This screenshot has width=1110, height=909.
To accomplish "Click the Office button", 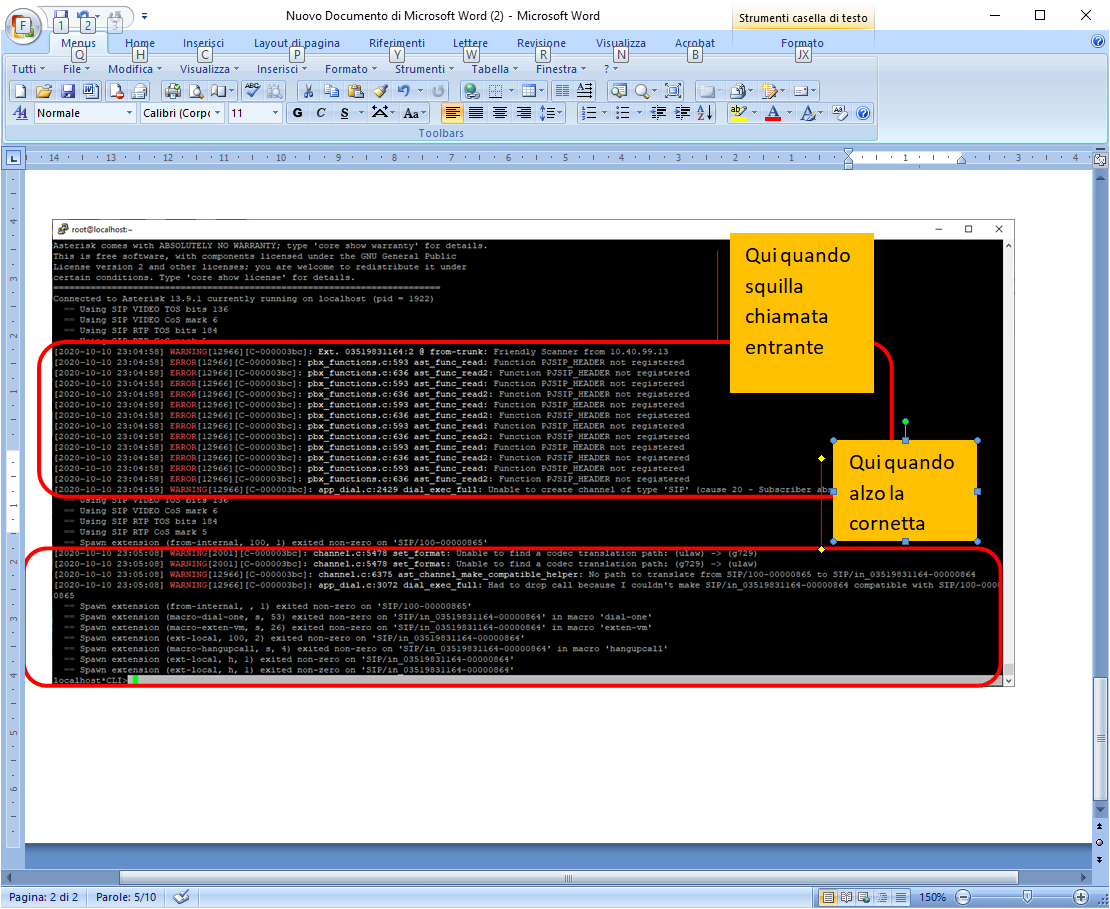I will pos(23,25).
